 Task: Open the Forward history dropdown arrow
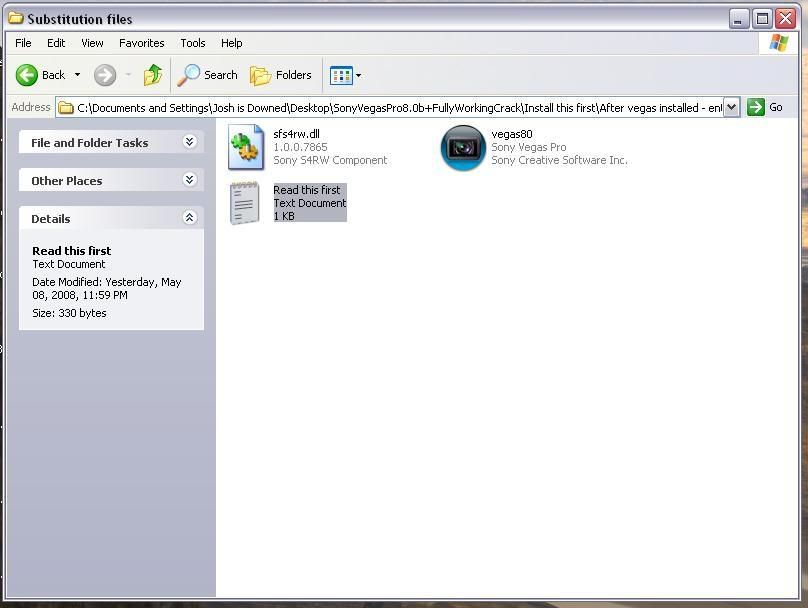pos(128,75)
